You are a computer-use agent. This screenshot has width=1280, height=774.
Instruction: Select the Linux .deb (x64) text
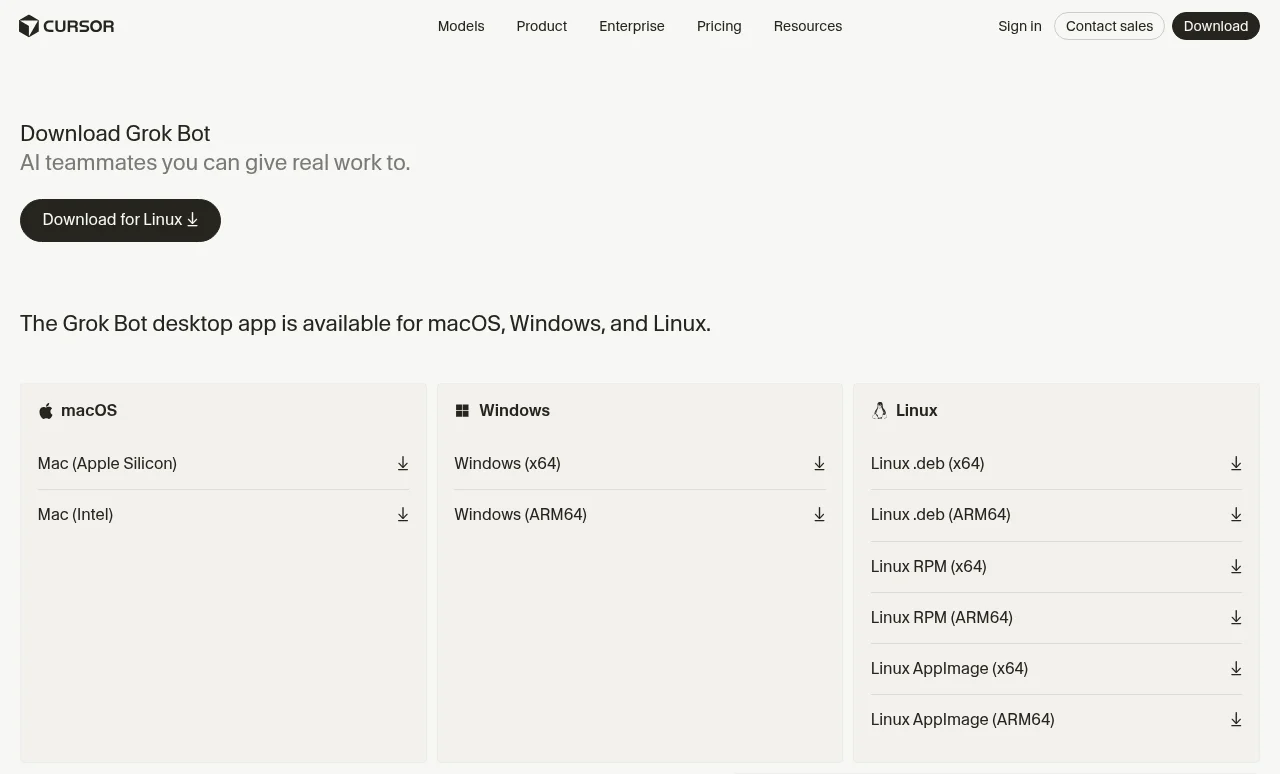927,464
